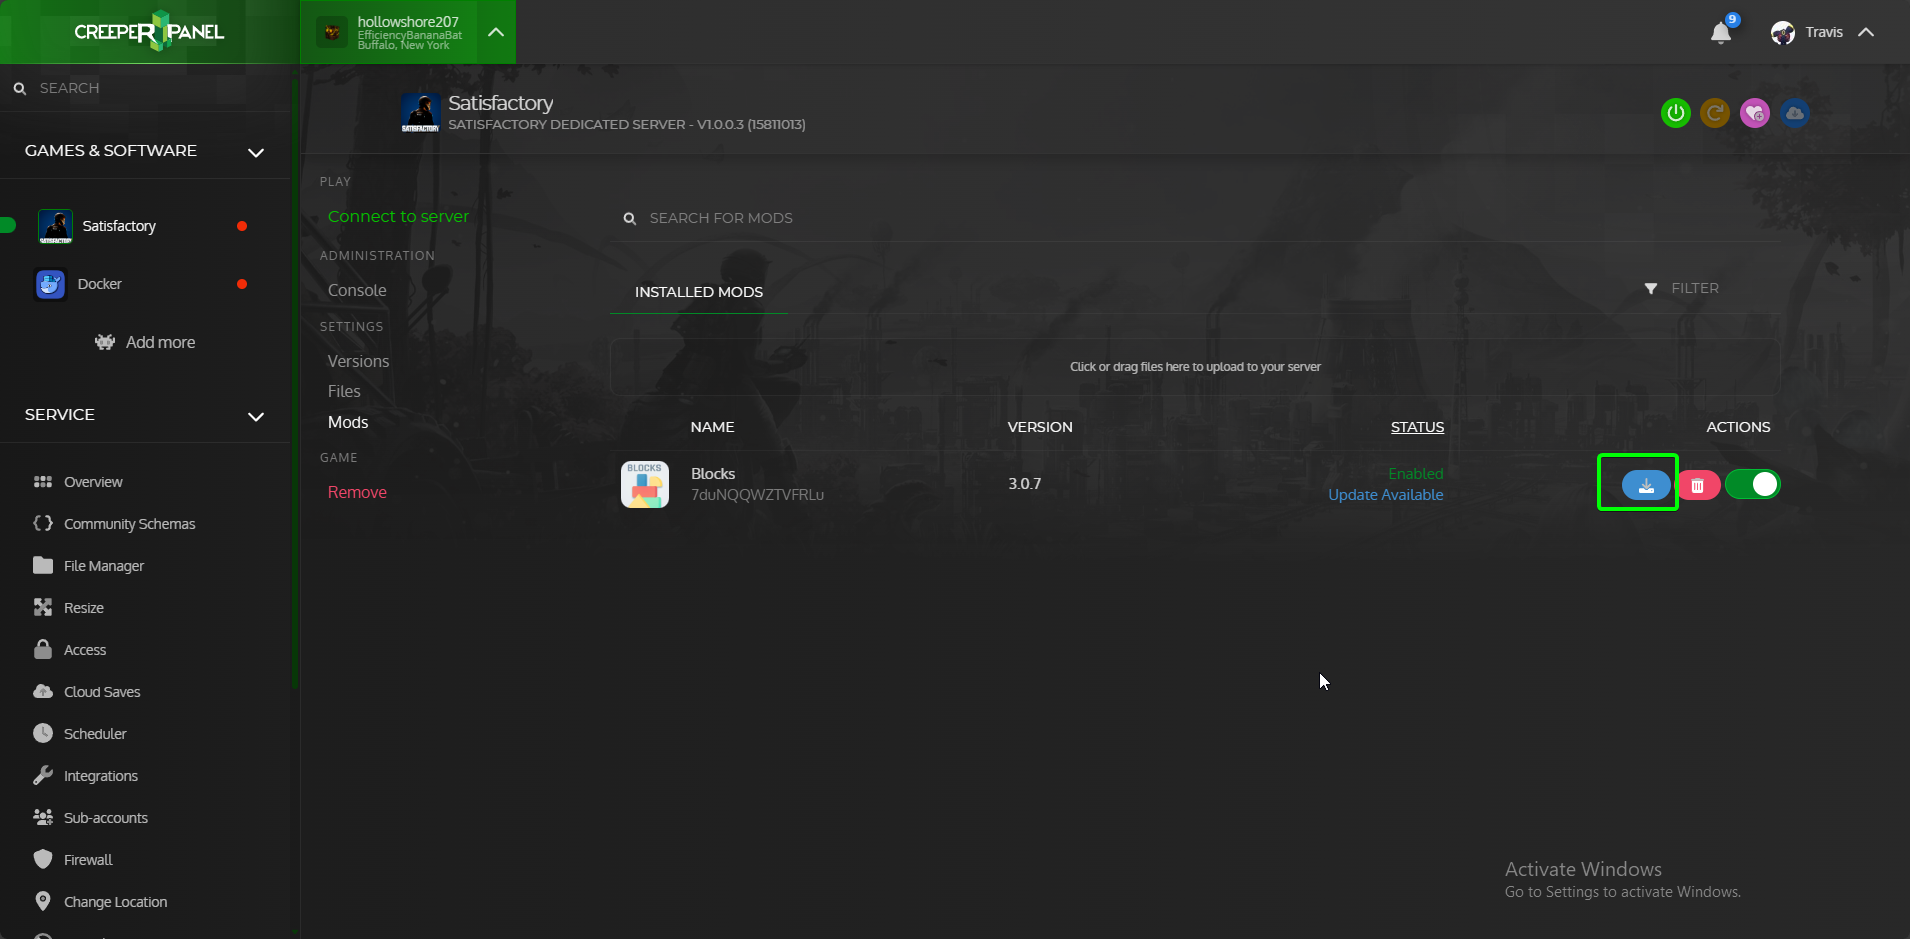Click the Access lock icon
Screen dimensions: 1910x939
pos(43,649)
